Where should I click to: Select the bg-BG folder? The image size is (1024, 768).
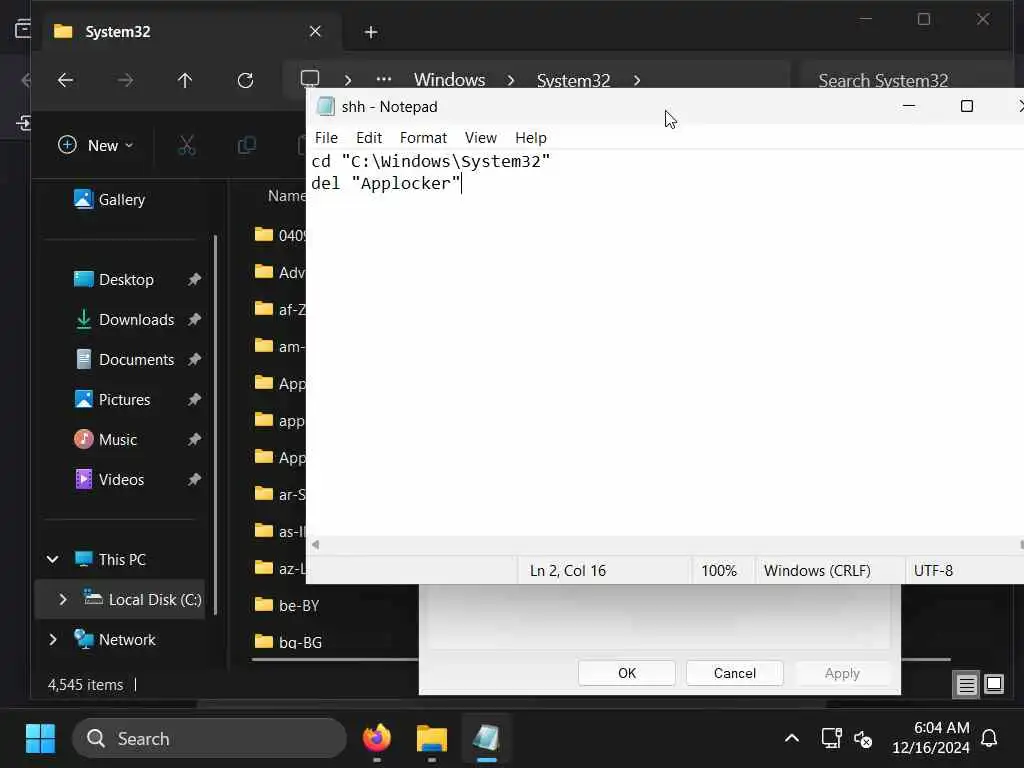[x=289, y=642]
